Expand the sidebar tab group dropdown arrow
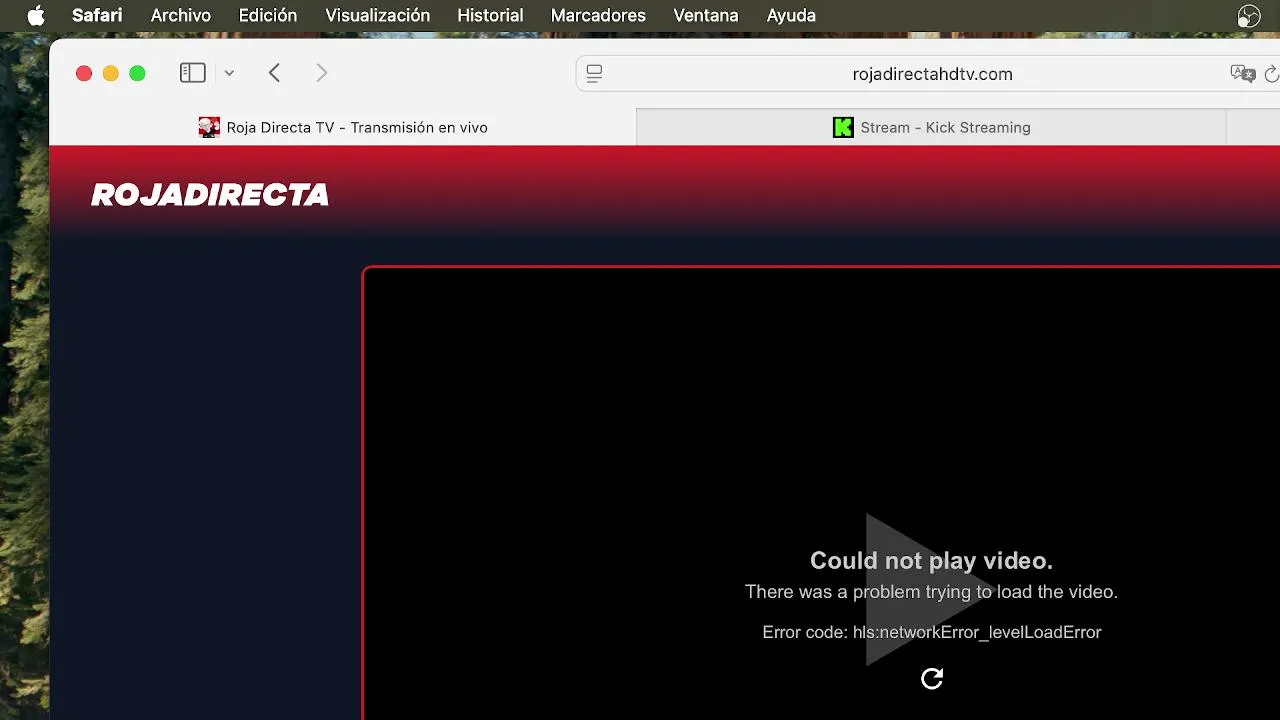The image size is (1280, 720). click(x=229, y=73)
